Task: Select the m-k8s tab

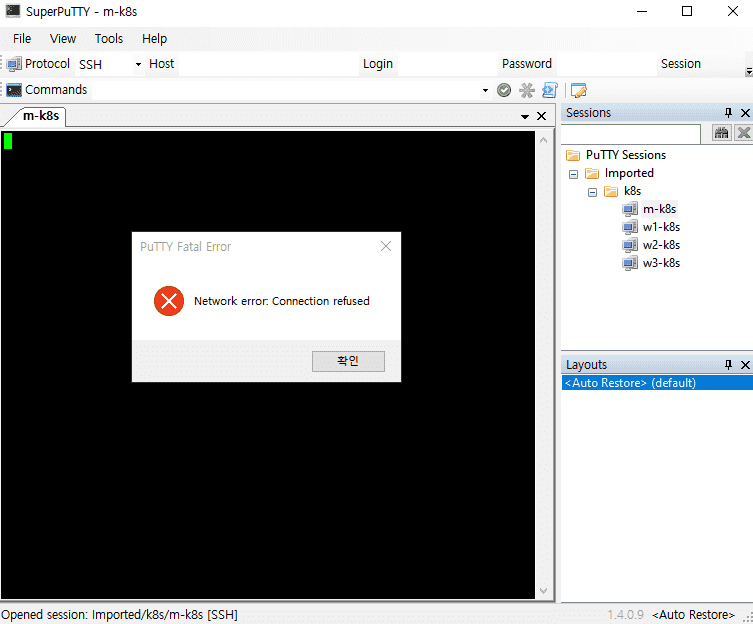Action: click(x=41, y=116)
